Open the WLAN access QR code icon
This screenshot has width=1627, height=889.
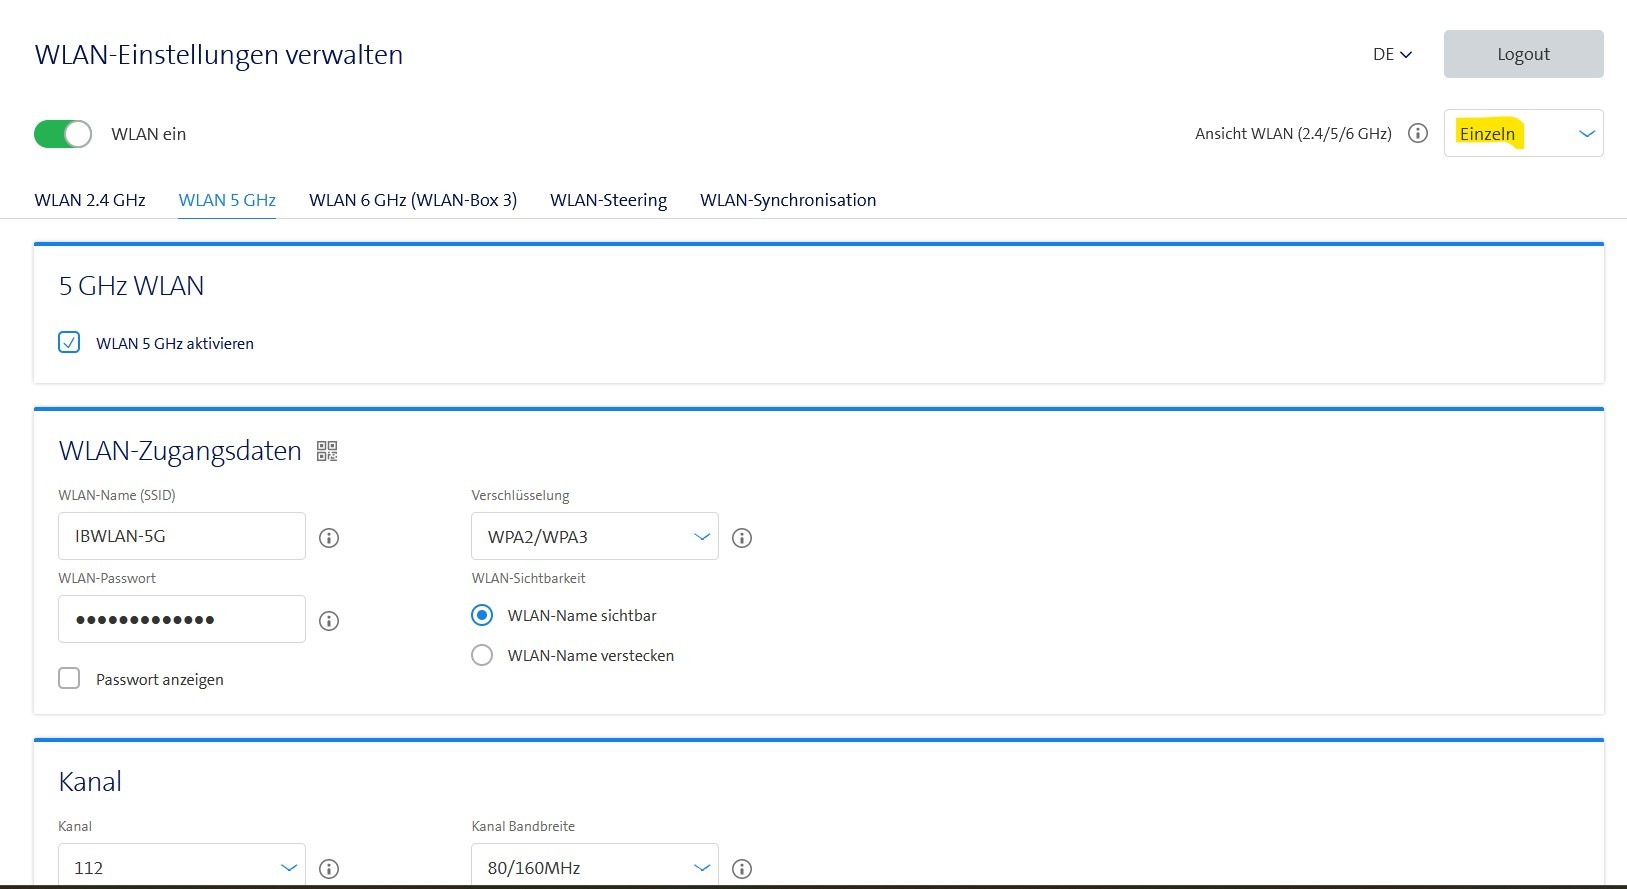[327, 451]
